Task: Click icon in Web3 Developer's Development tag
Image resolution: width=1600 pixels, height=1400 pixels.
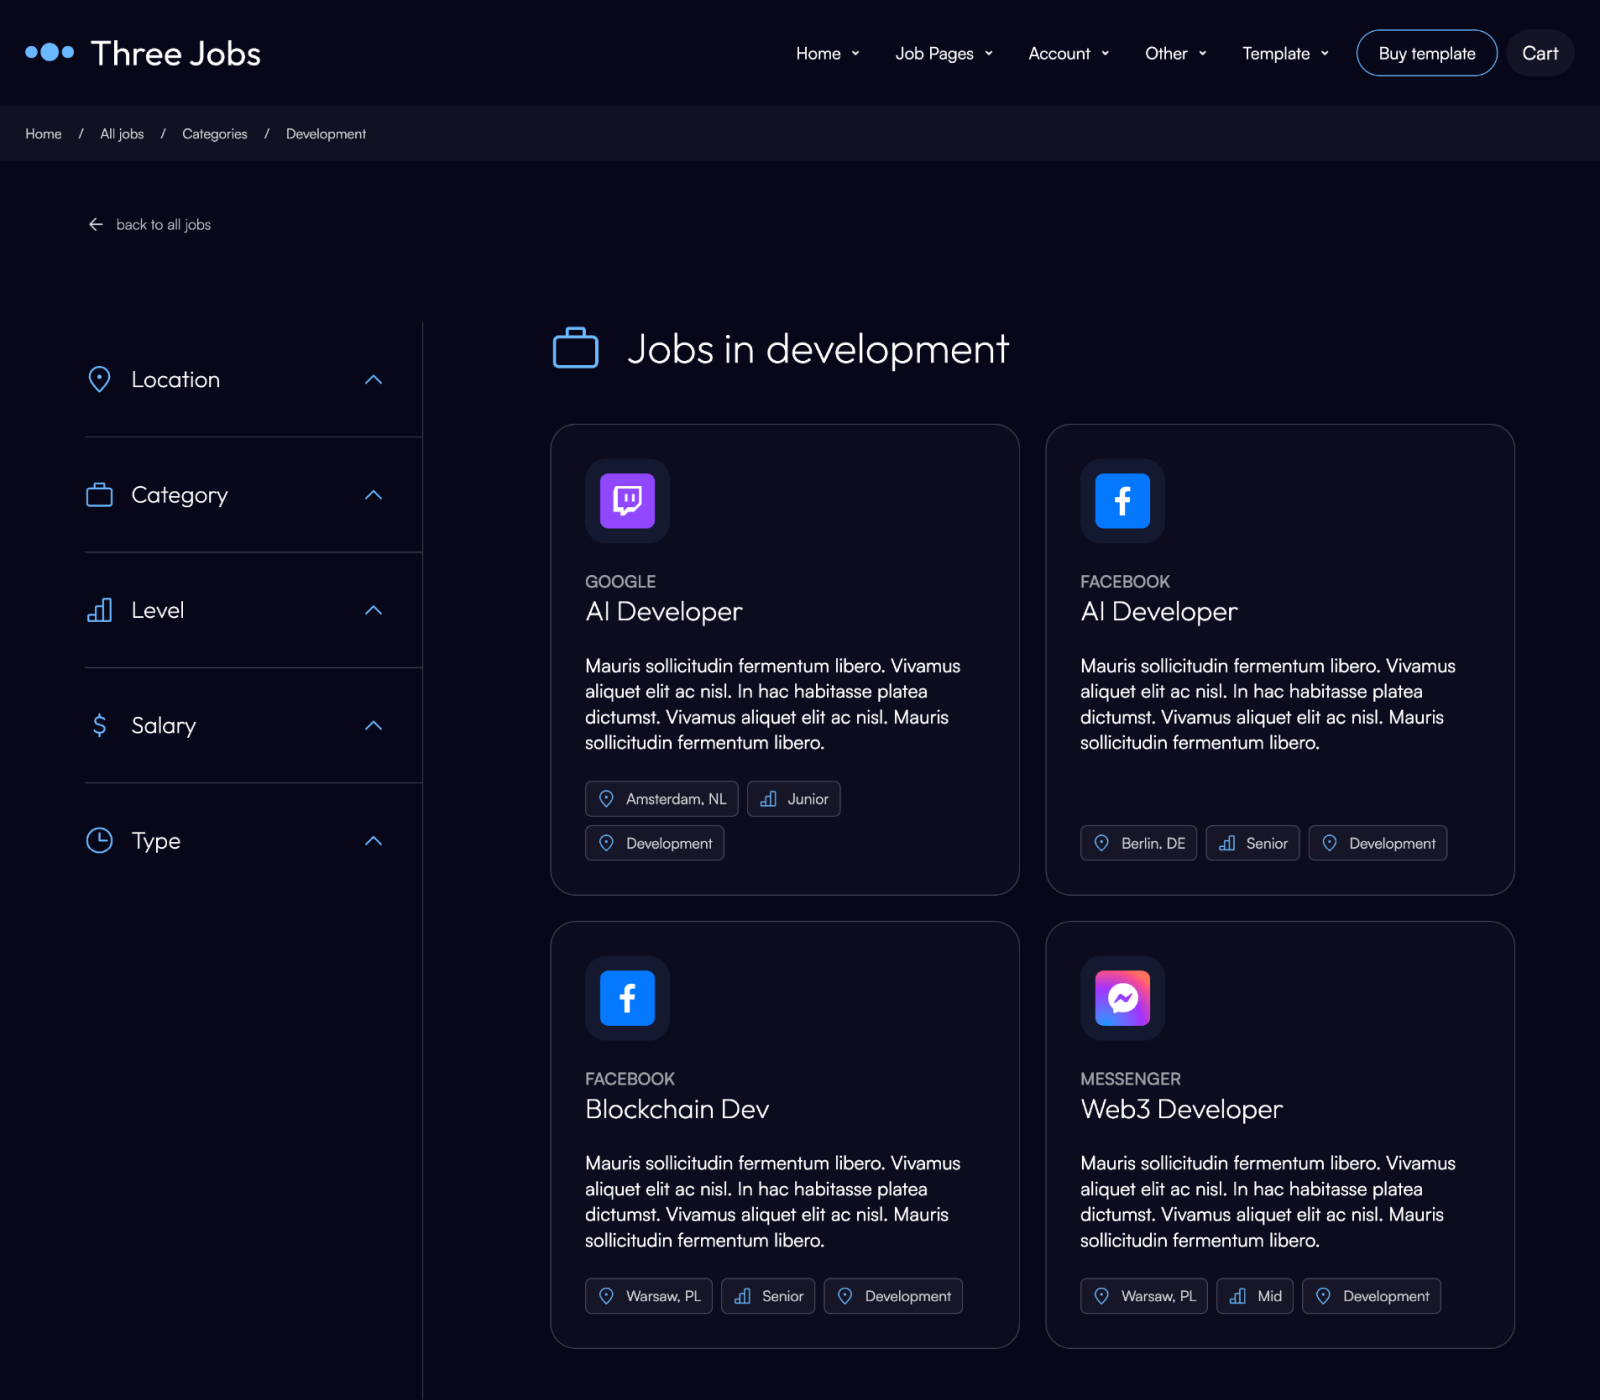Action: [1323, 1296]
